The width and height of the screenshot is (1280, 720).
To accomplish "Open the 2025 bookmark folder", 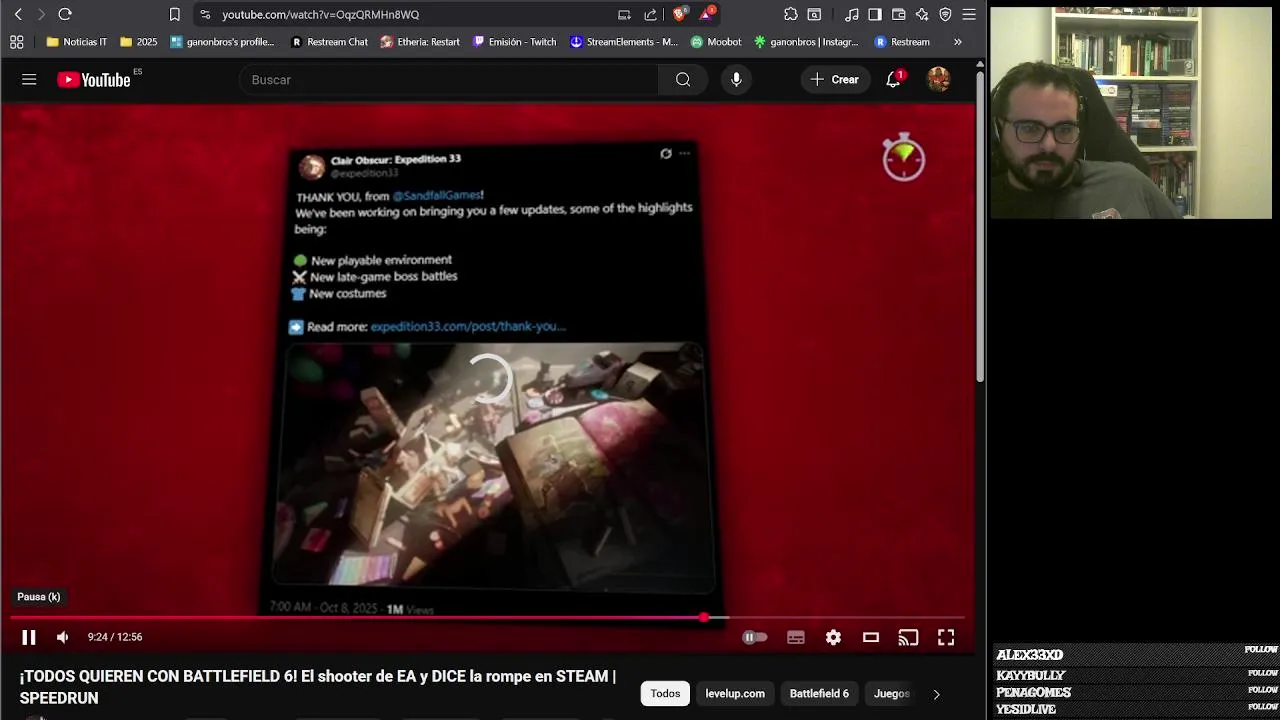I will (138, 42).
